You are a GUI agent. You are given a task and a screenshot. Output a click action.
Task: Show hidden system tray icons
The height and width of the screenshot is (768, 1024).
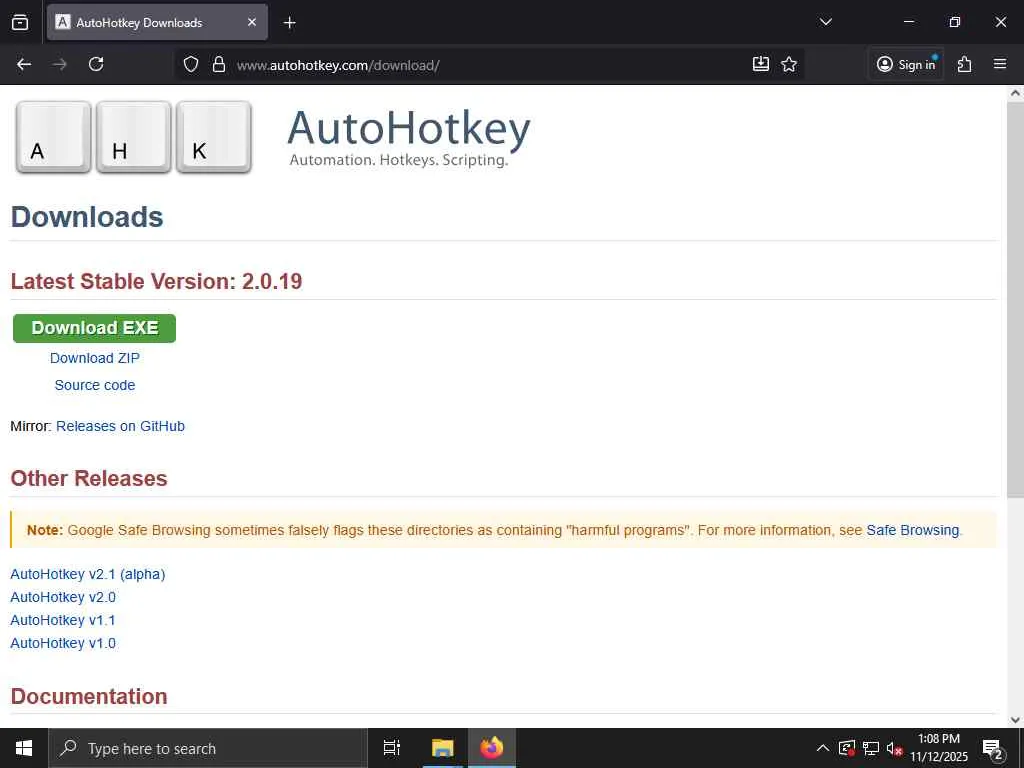[x=823, y=748]
